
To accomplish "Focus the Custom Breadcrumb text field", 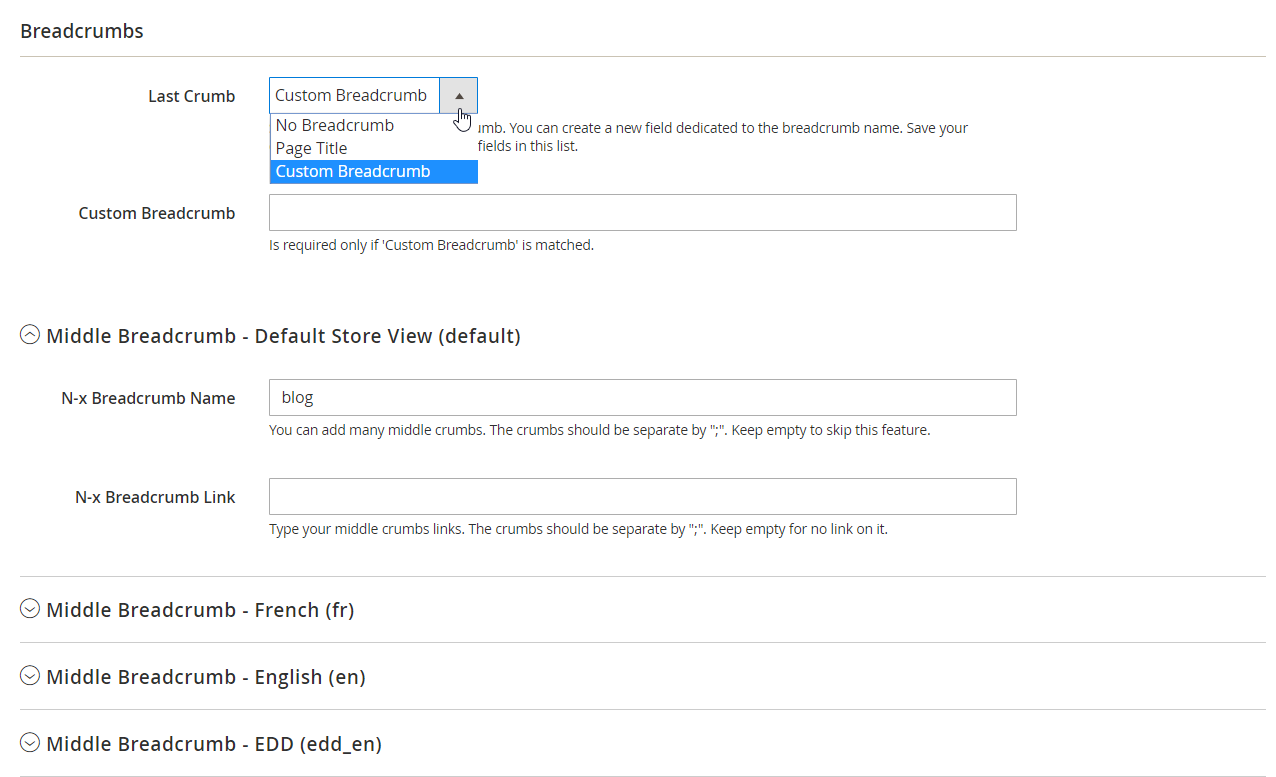I will tap(643, 213).
